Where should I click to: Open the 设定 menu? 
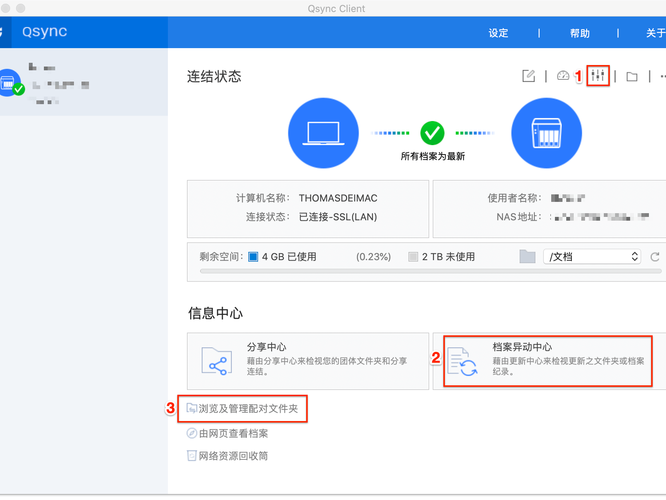pos(498,33)
